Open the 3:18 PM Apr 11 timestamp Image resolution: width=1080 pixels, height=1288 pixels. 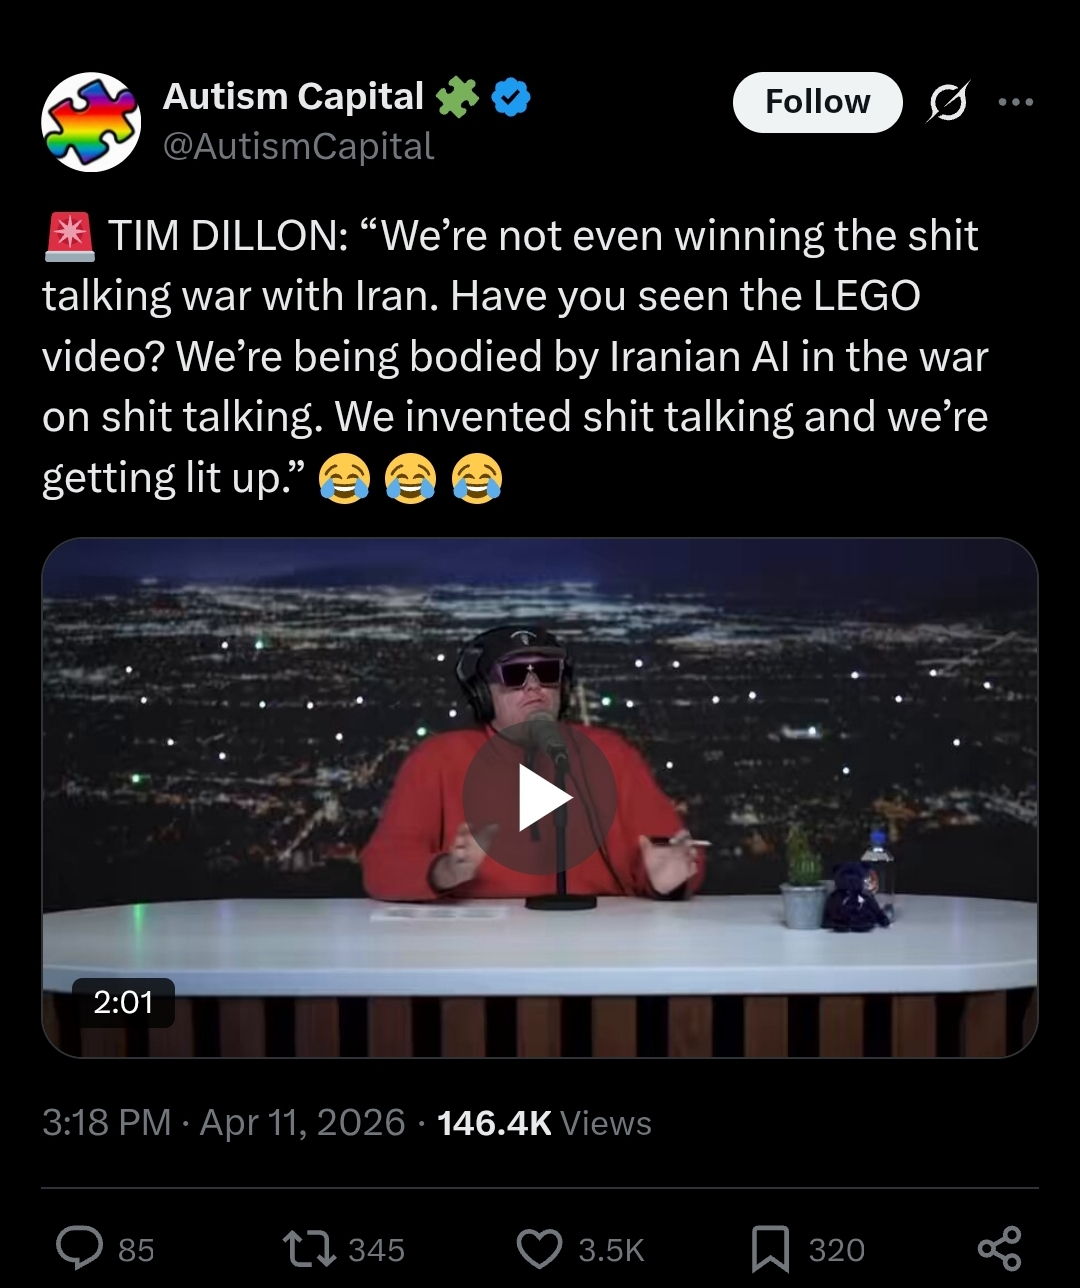pyautogui.click(x=224, y=1122)
